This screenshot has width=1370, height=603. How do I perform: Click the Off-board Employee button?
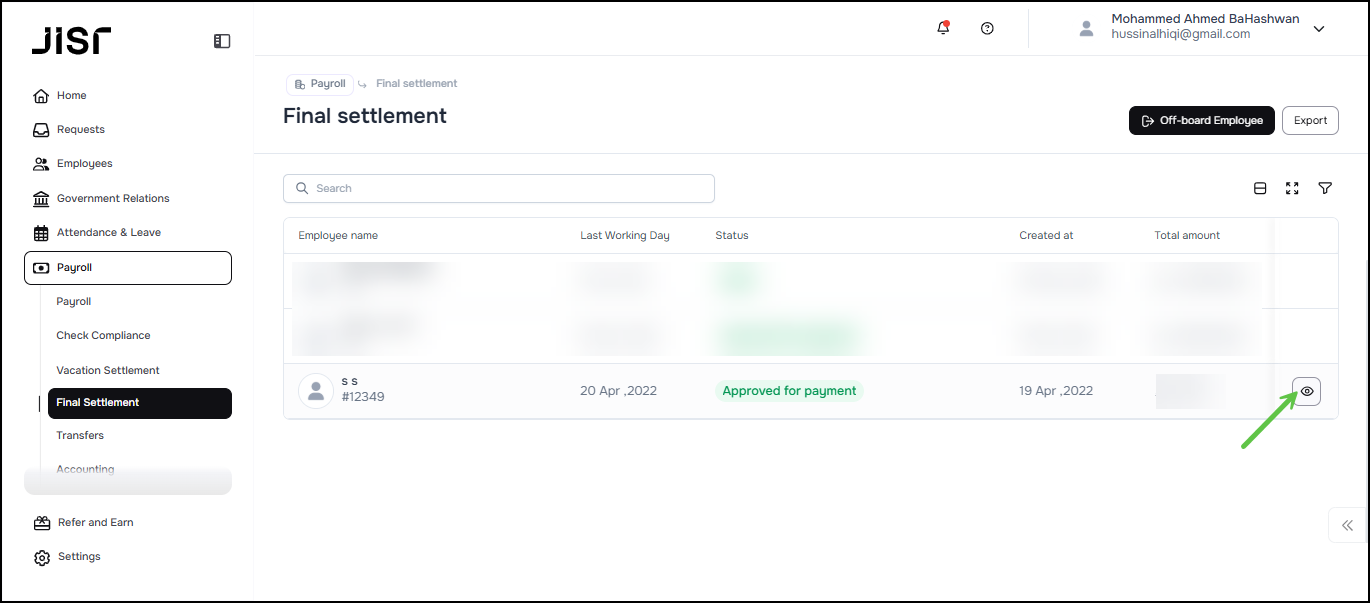tap(1201, 120)
